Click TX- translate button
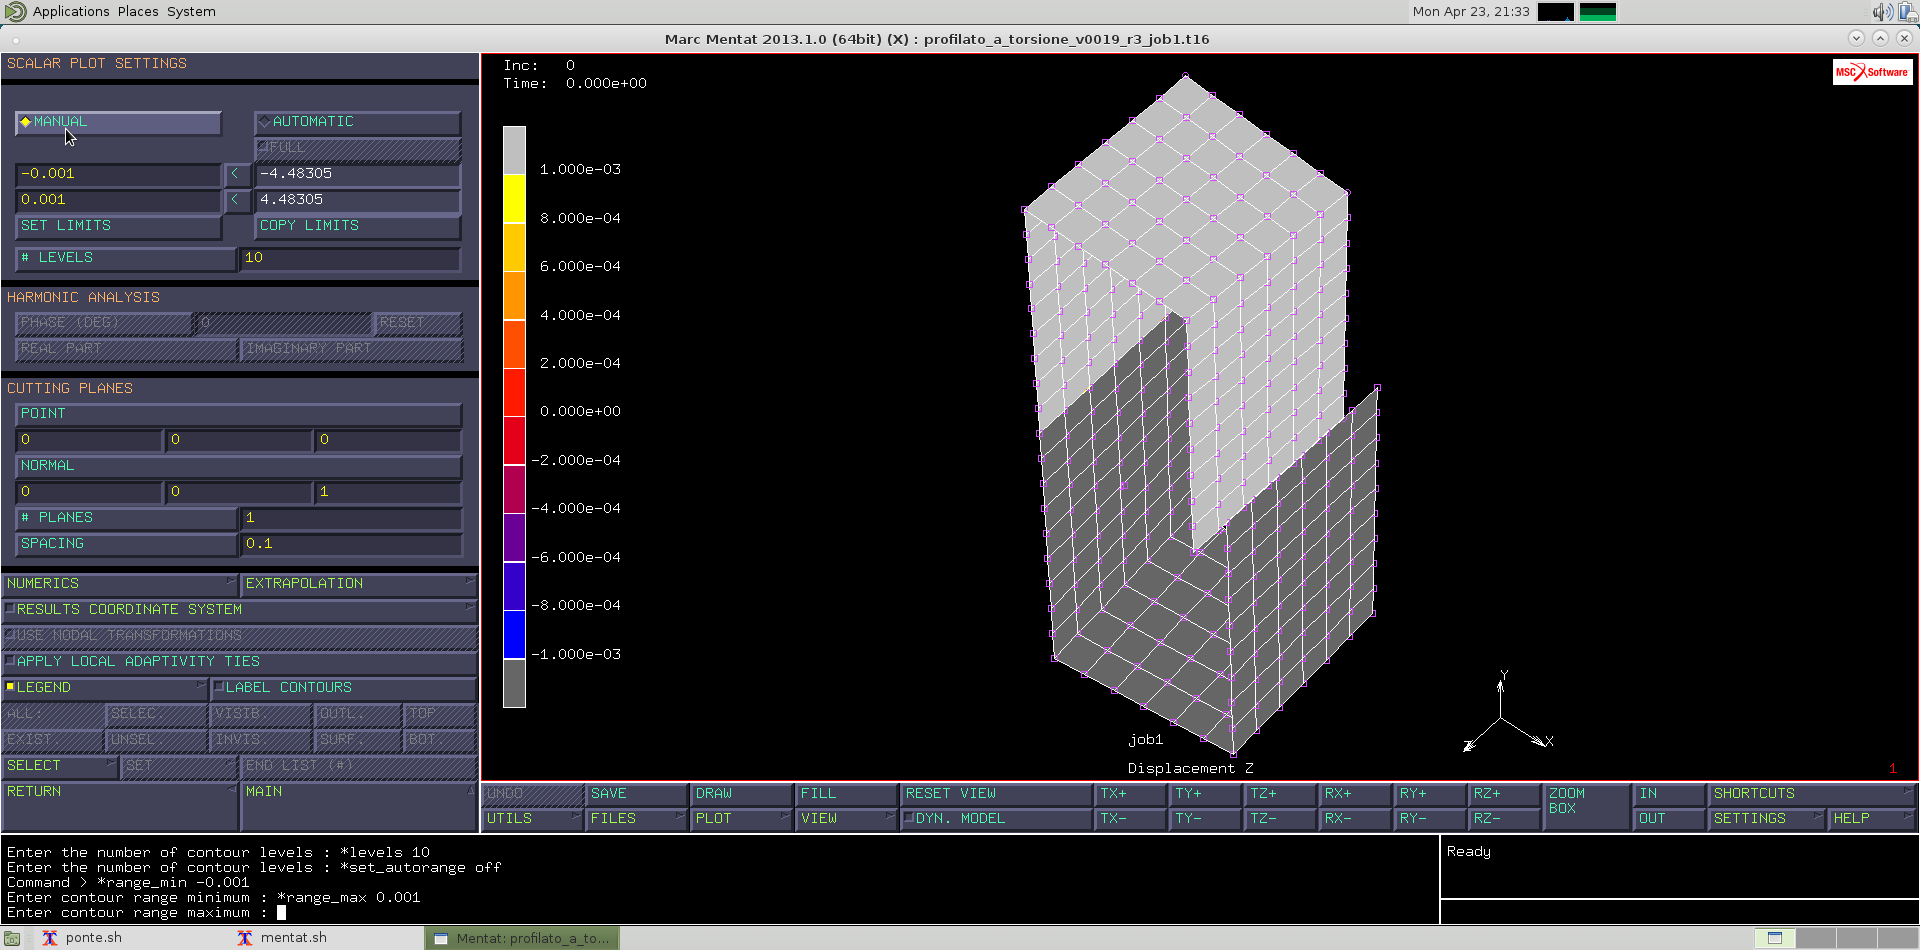The height and width of the screenshot is (950, 1920). (x=1130, y=819)
